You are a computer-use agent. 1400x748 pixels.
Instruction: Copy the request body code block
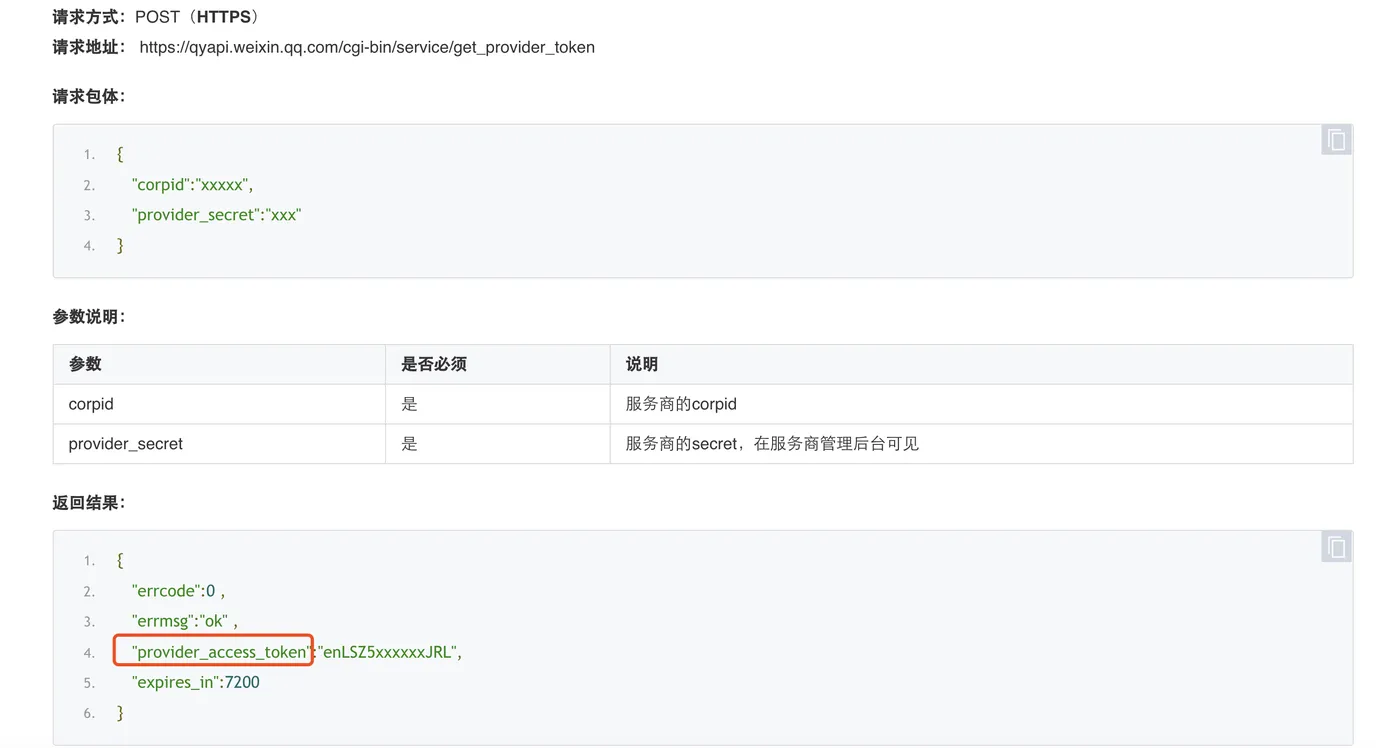tap(1336, 140)
